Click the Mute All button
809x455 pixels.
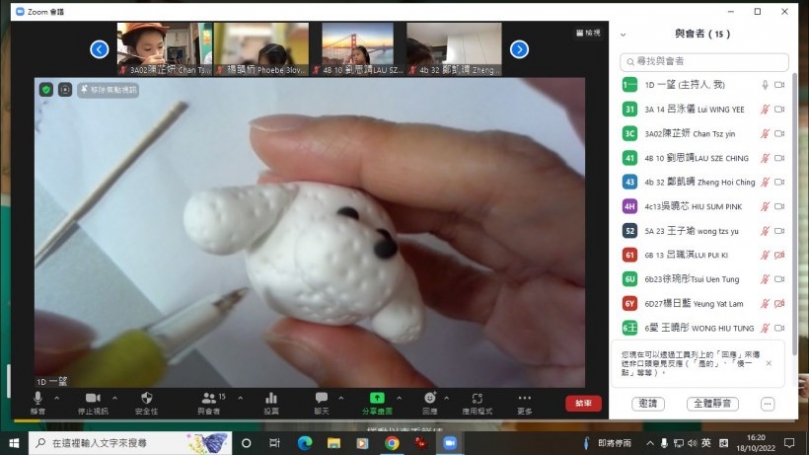(713, 403)
